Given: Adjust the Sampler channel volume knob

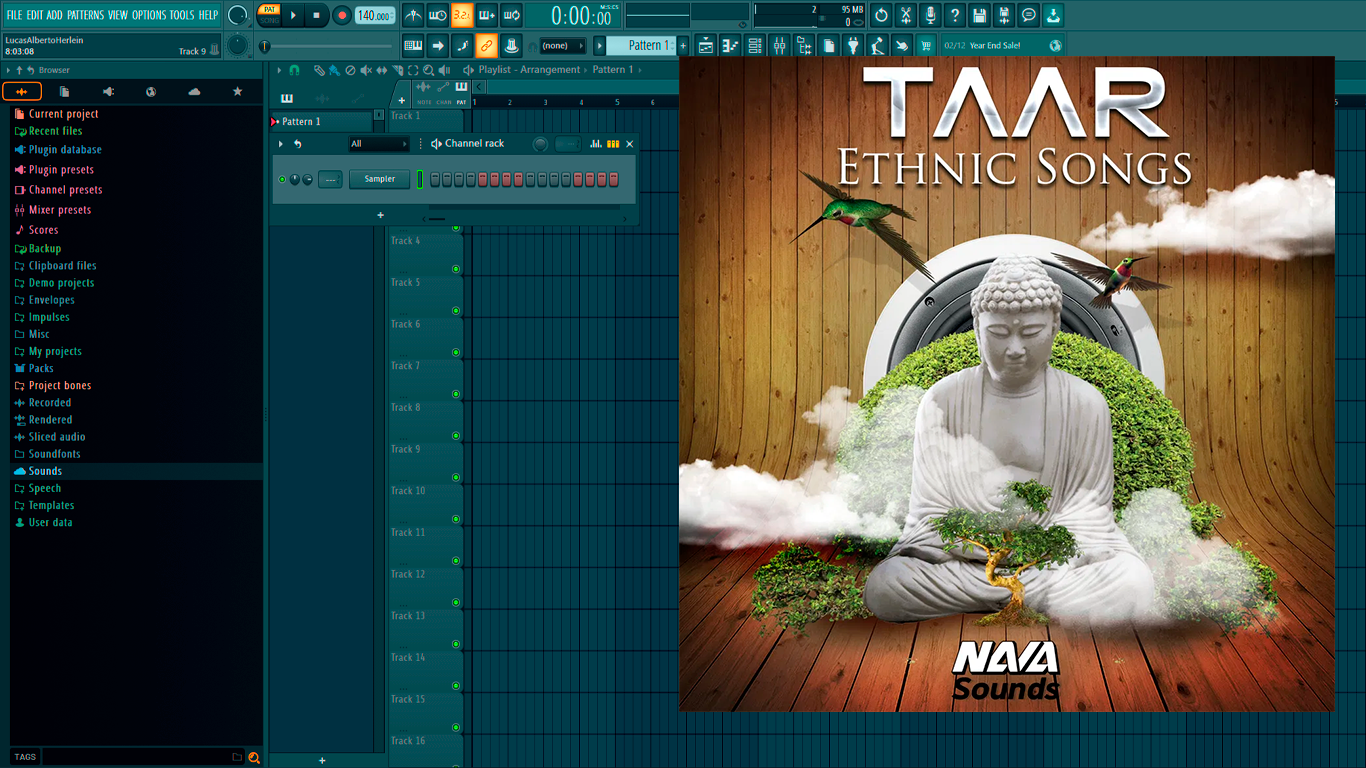Looking at the screenshot, I should coord(307,179).
